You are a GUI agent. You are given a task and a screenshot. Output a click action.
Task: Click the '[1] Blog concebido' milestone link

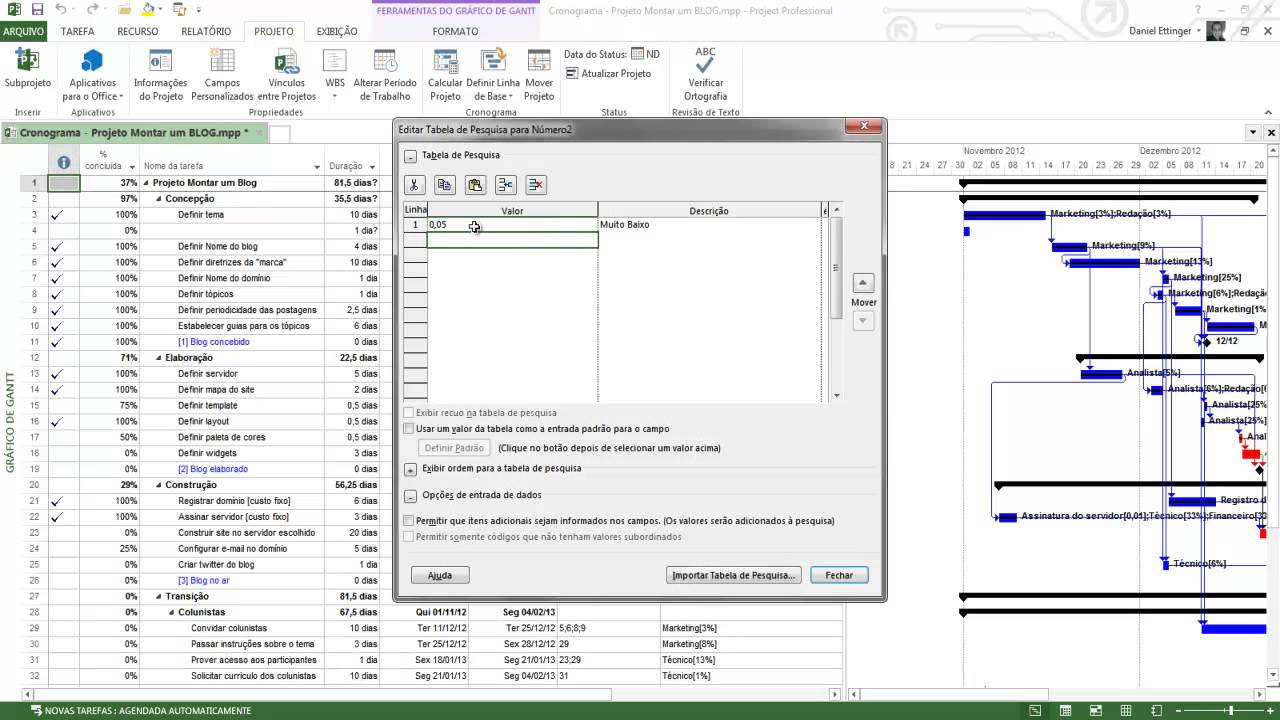[214, 342]
